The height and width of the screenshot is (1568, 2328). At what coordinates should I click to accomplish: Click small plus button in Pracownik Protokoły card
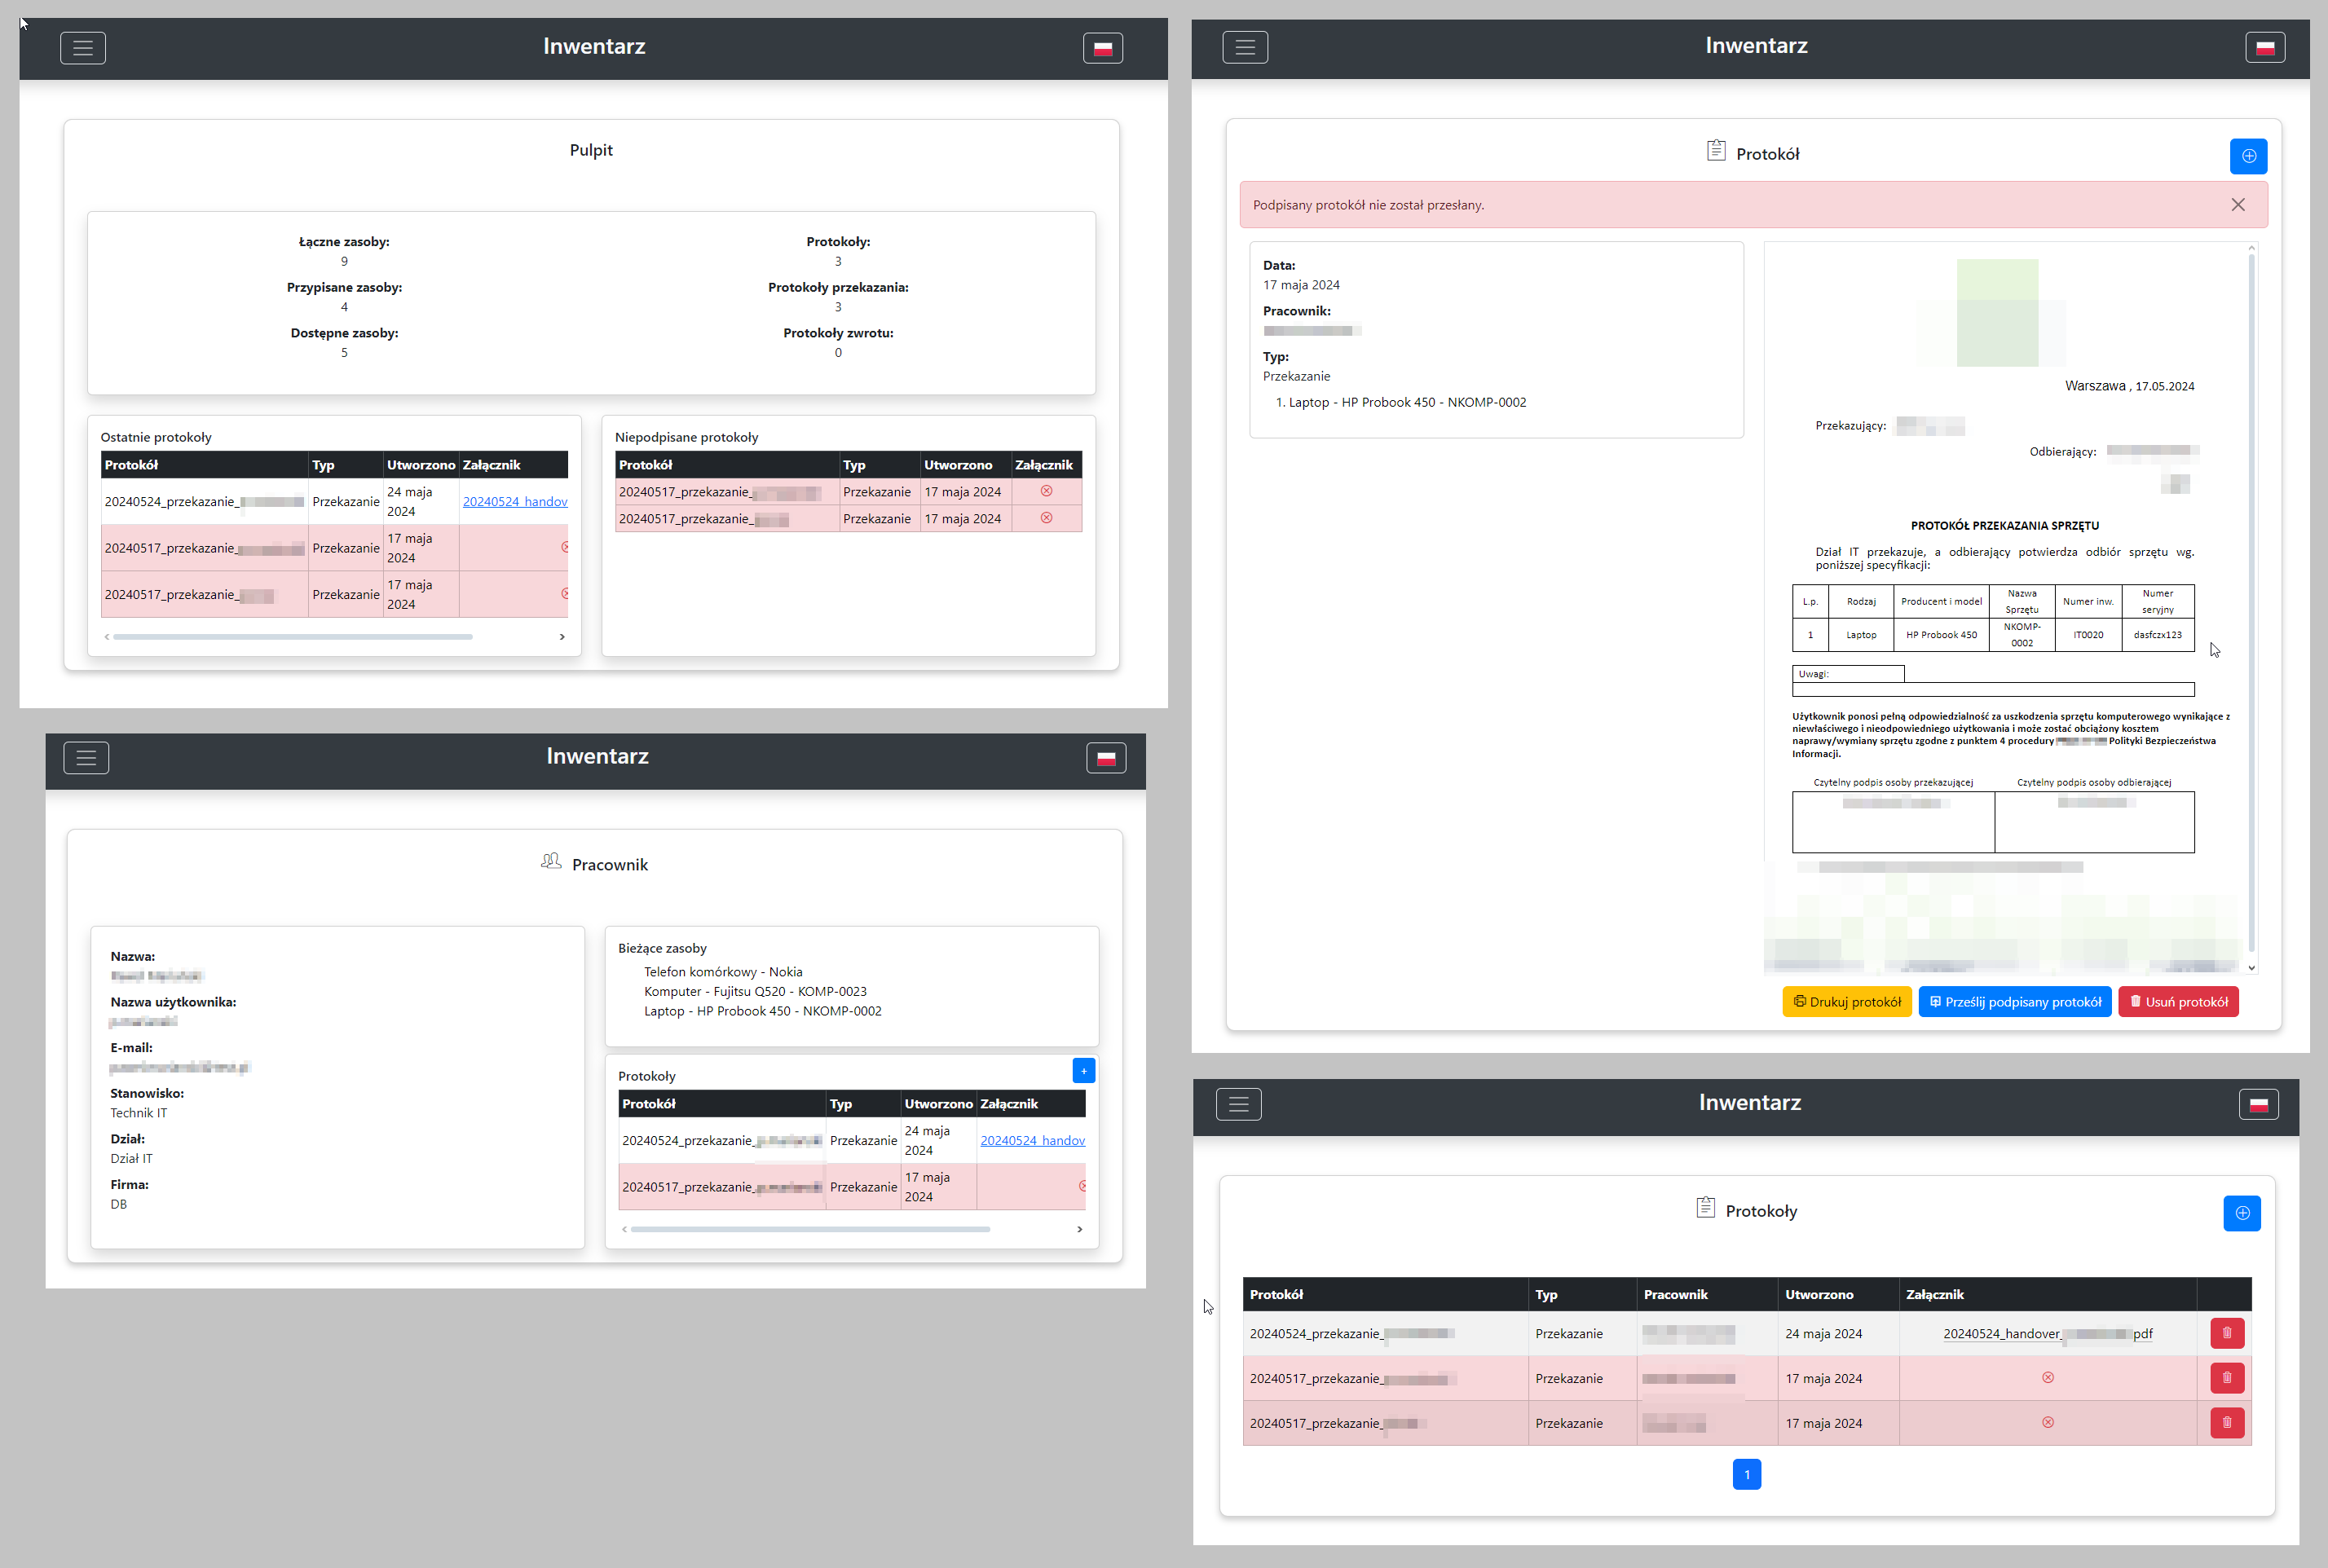pos(1084,1071)
